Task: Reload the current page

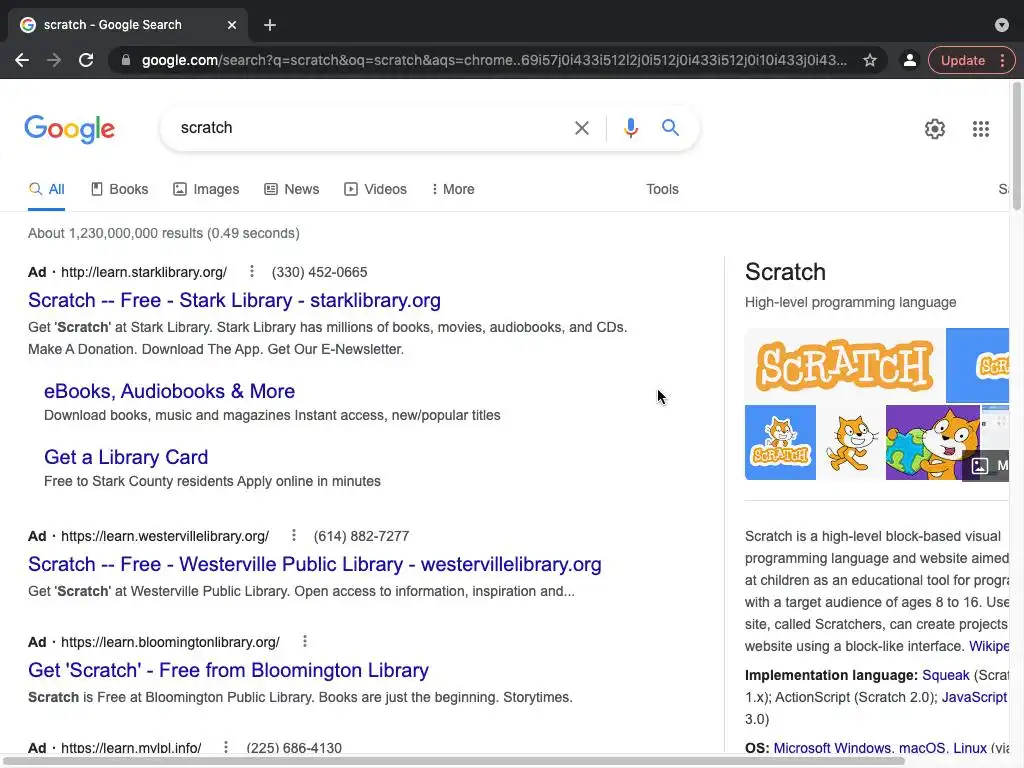Action: pos(86,60)
